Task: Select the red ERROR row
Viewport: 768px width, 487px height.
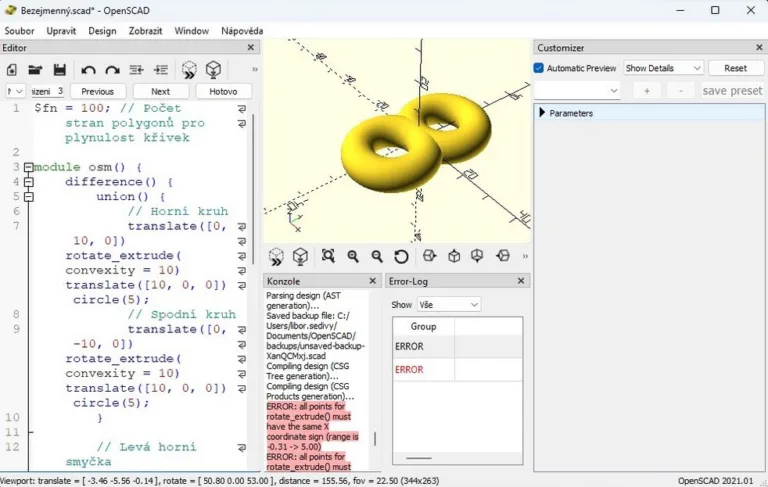Action: pyautogui.click(x=457, y=369)
